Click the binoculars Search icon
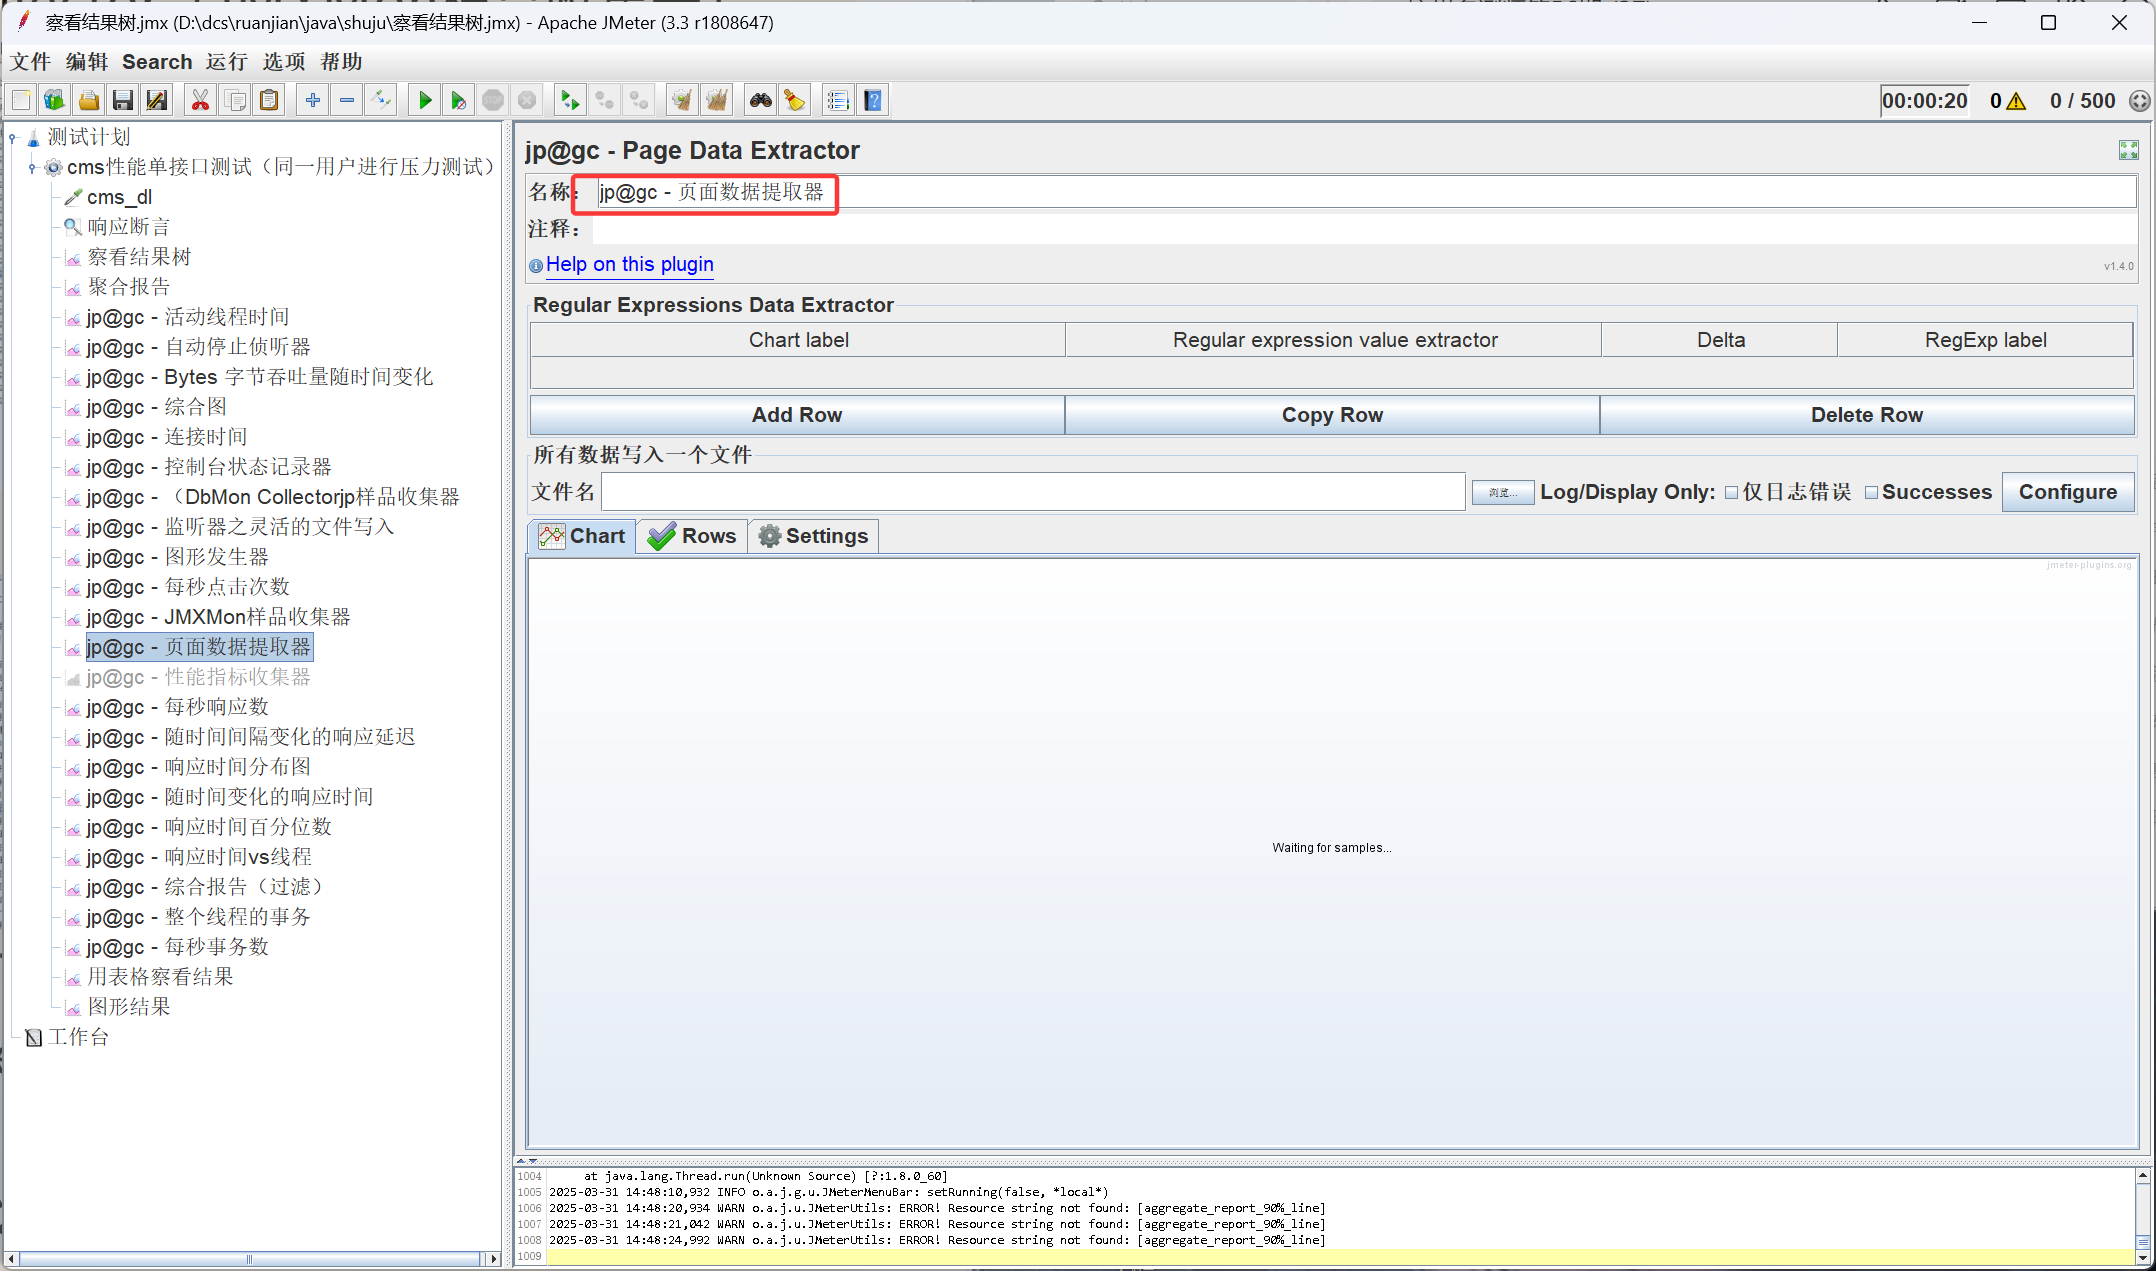The image size is (2156, 1271). [761, 100]
